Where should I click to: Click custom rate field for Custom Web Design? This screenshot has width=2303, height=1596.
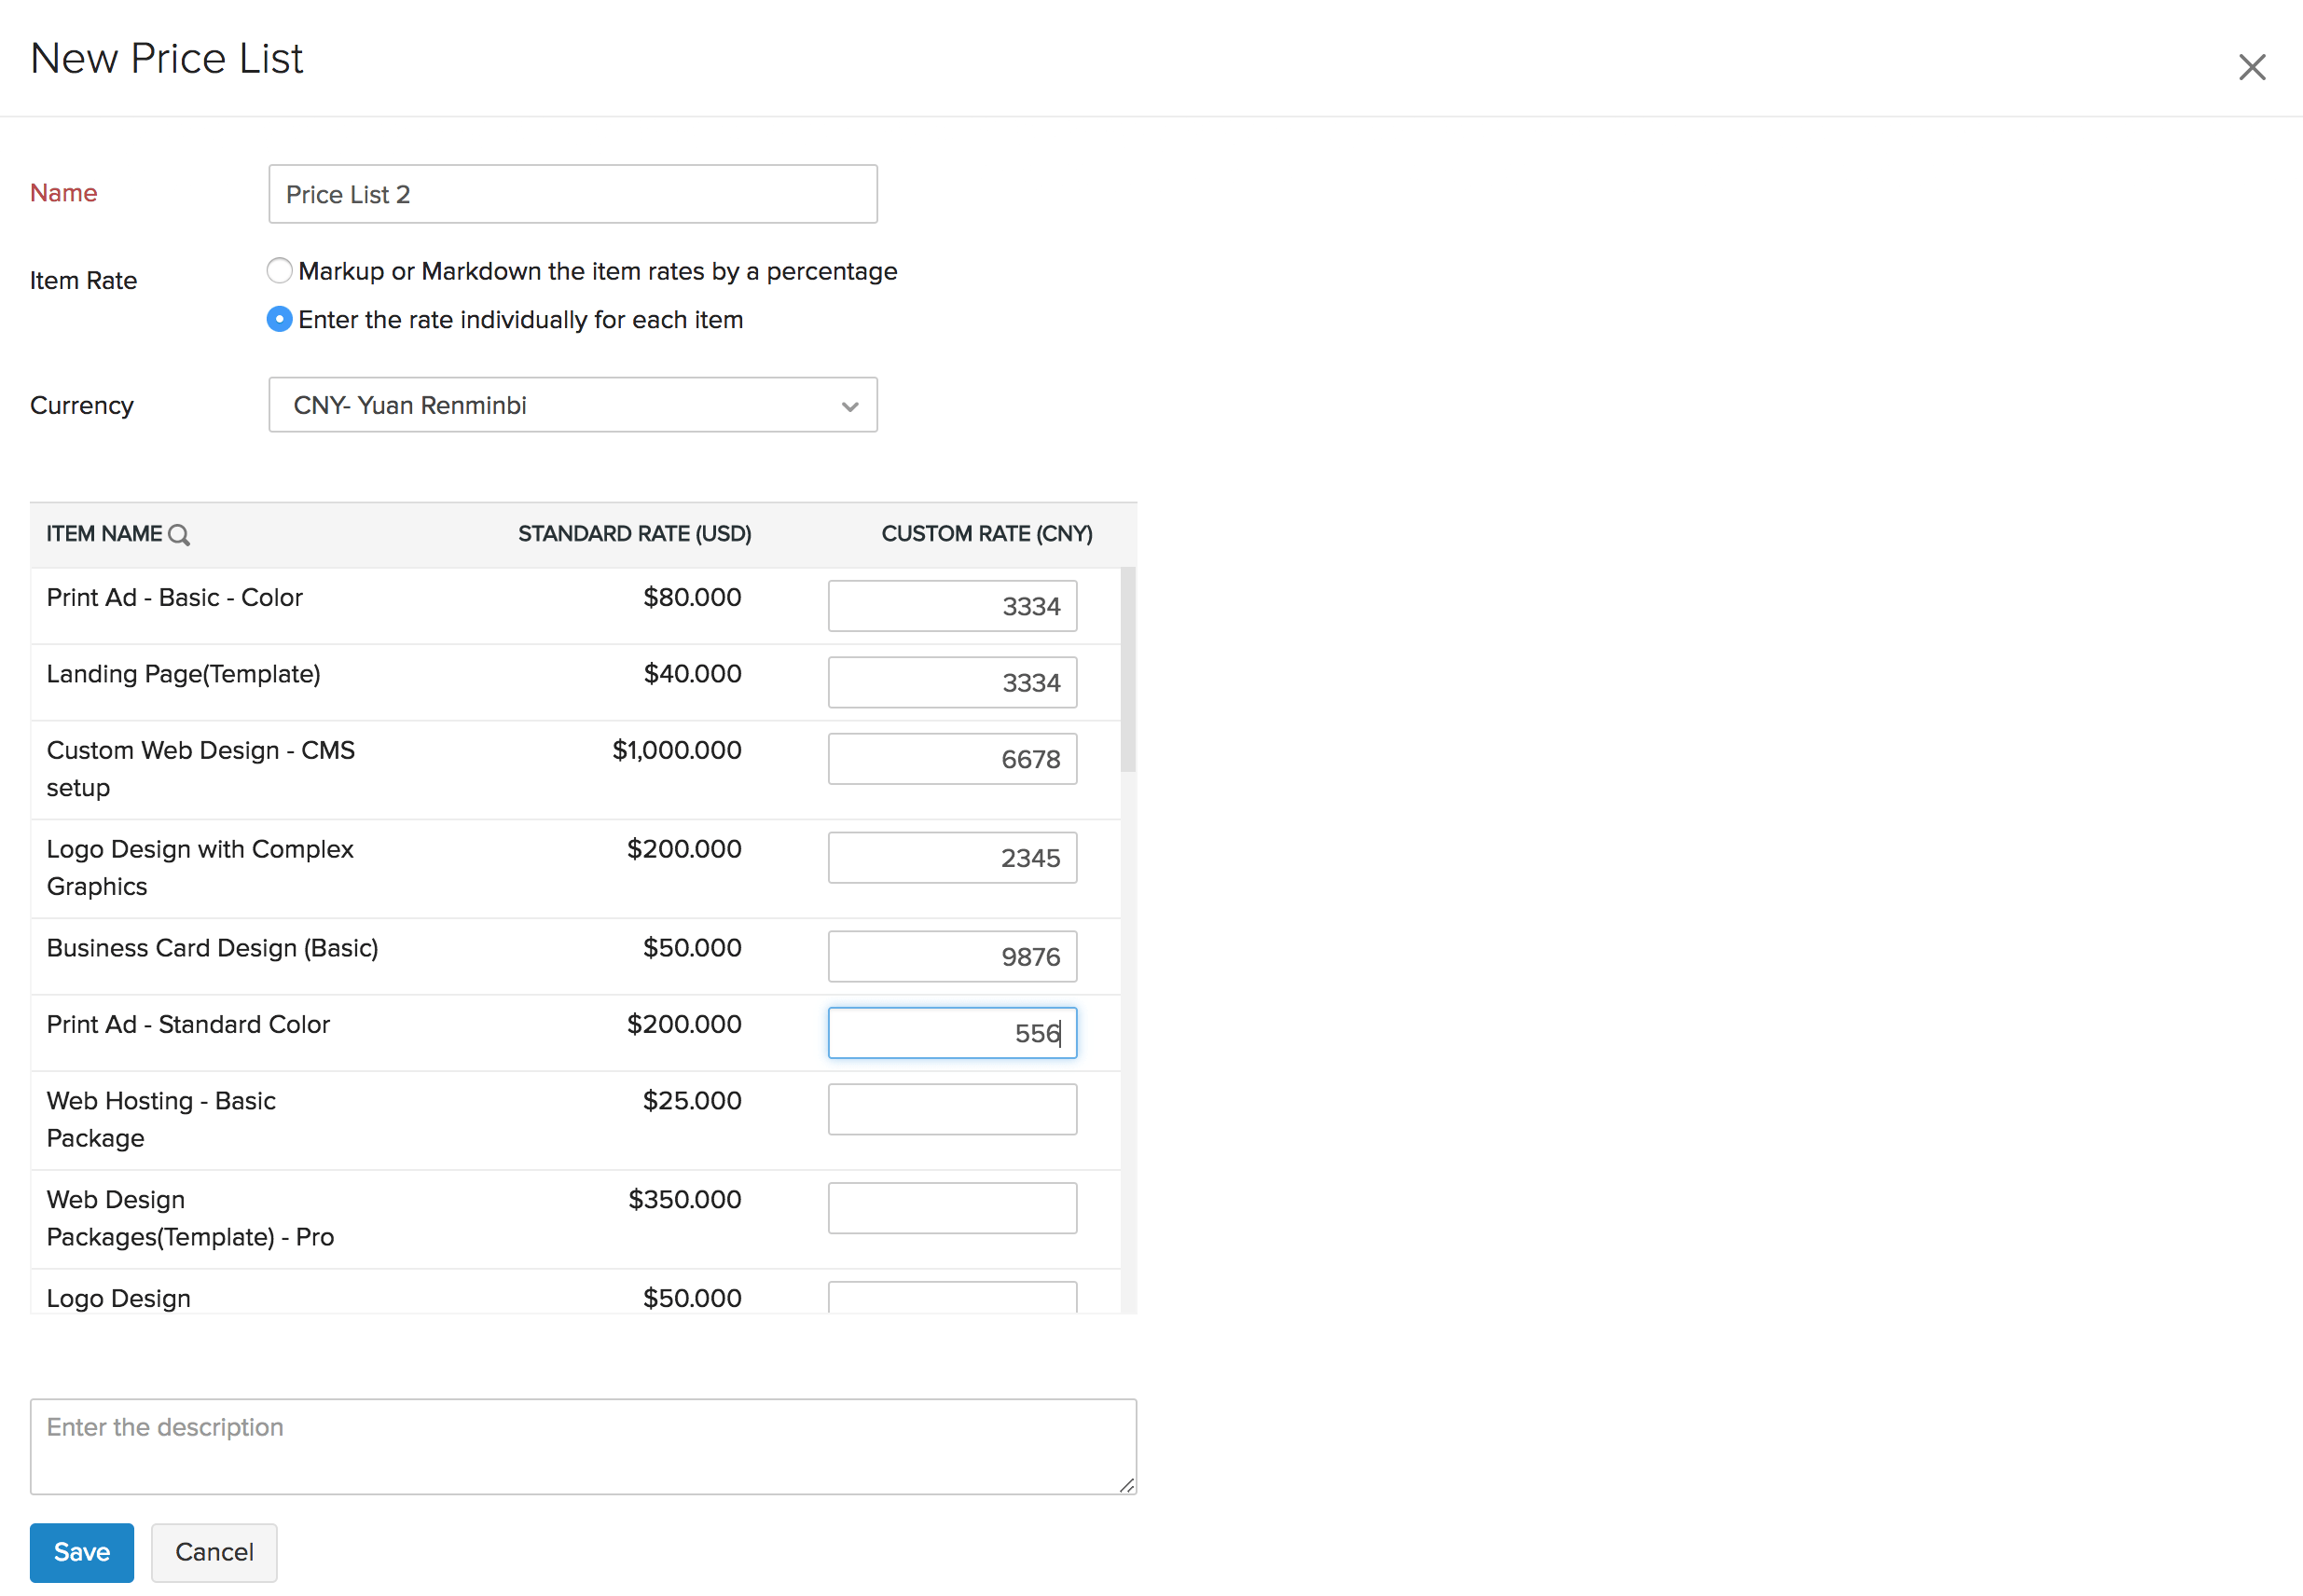952,759
